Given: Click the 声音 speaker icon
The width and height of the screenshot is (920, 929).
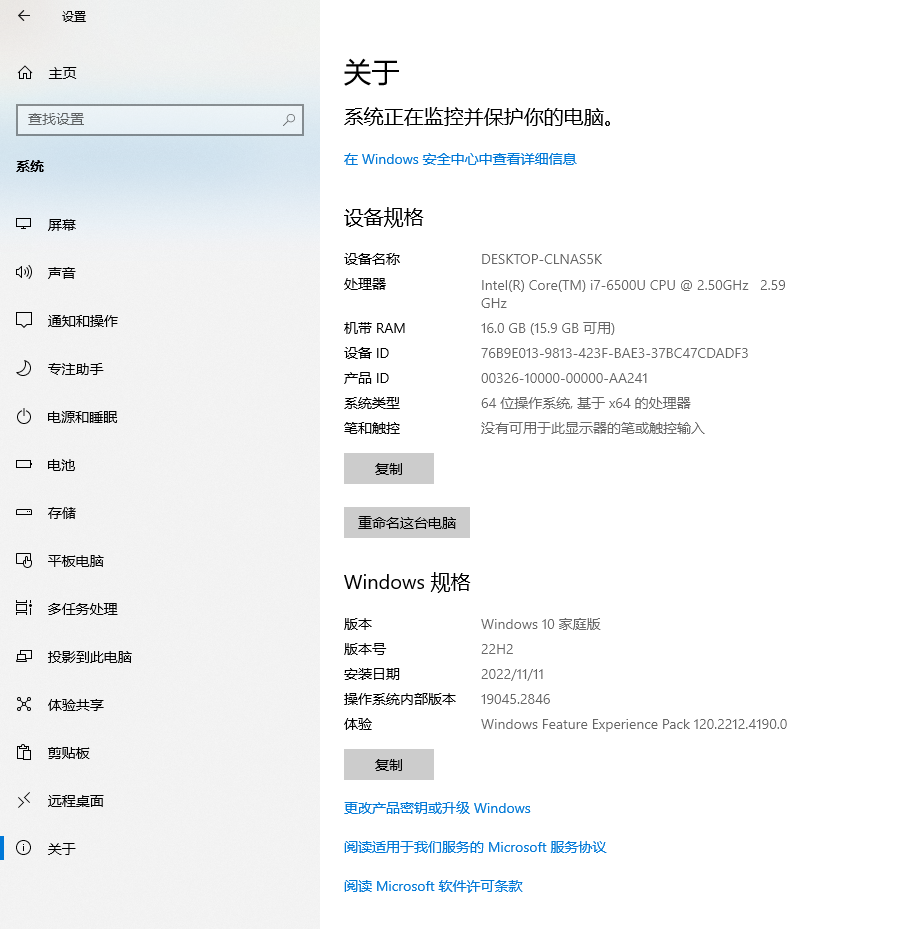Looking at the screenshot, I should (x=24, y=273).
